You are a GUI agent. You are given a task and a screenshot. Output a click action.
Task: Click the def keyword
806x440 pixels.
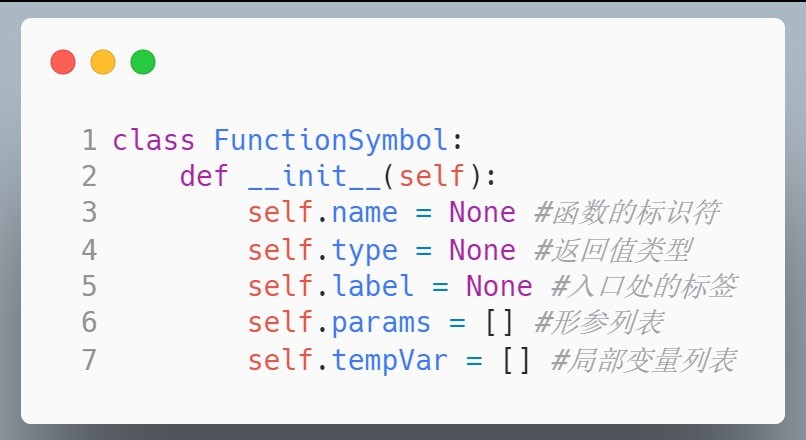coord(204,176)
